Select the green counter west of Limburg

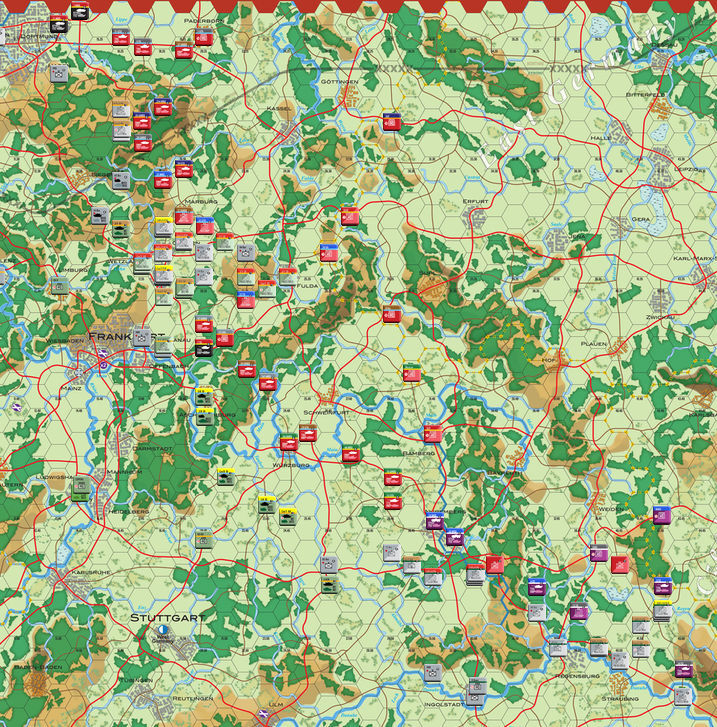(59, 286)
